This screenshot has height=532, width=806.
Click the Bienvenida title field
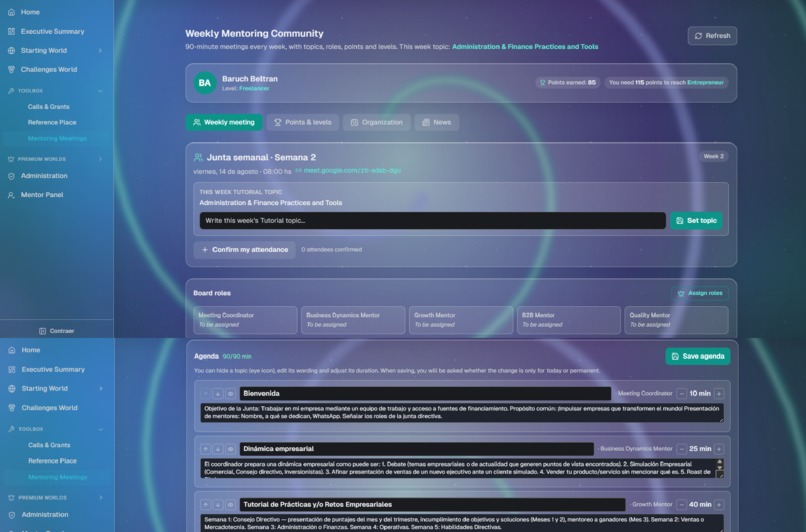(x=425, y=394)
